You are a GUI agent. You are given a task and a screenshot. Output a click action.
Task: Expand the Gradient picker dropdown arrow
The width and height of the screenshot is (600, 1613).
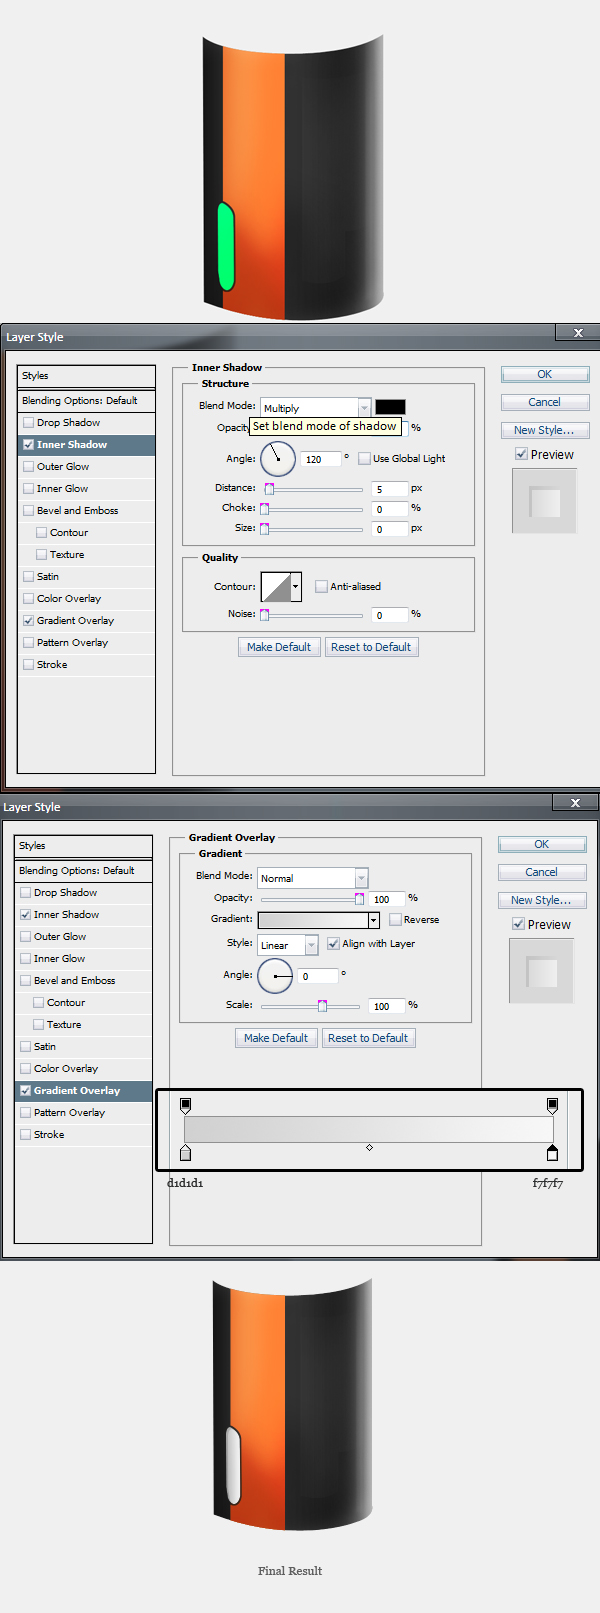click(x=374, y=920)
